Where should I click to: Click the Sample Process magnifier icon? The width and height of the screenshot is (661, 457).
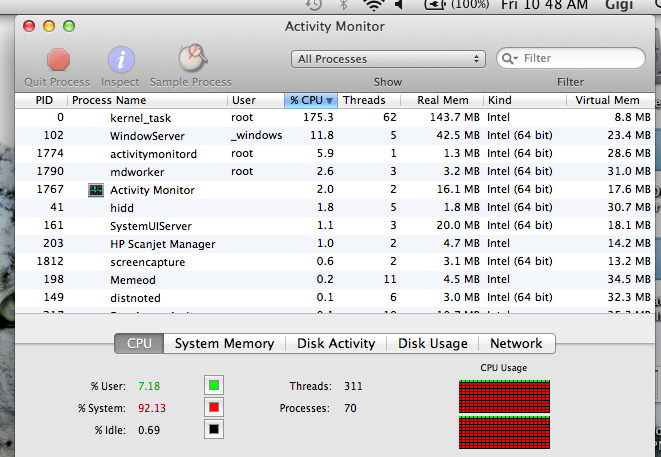[x=193, y=58]
